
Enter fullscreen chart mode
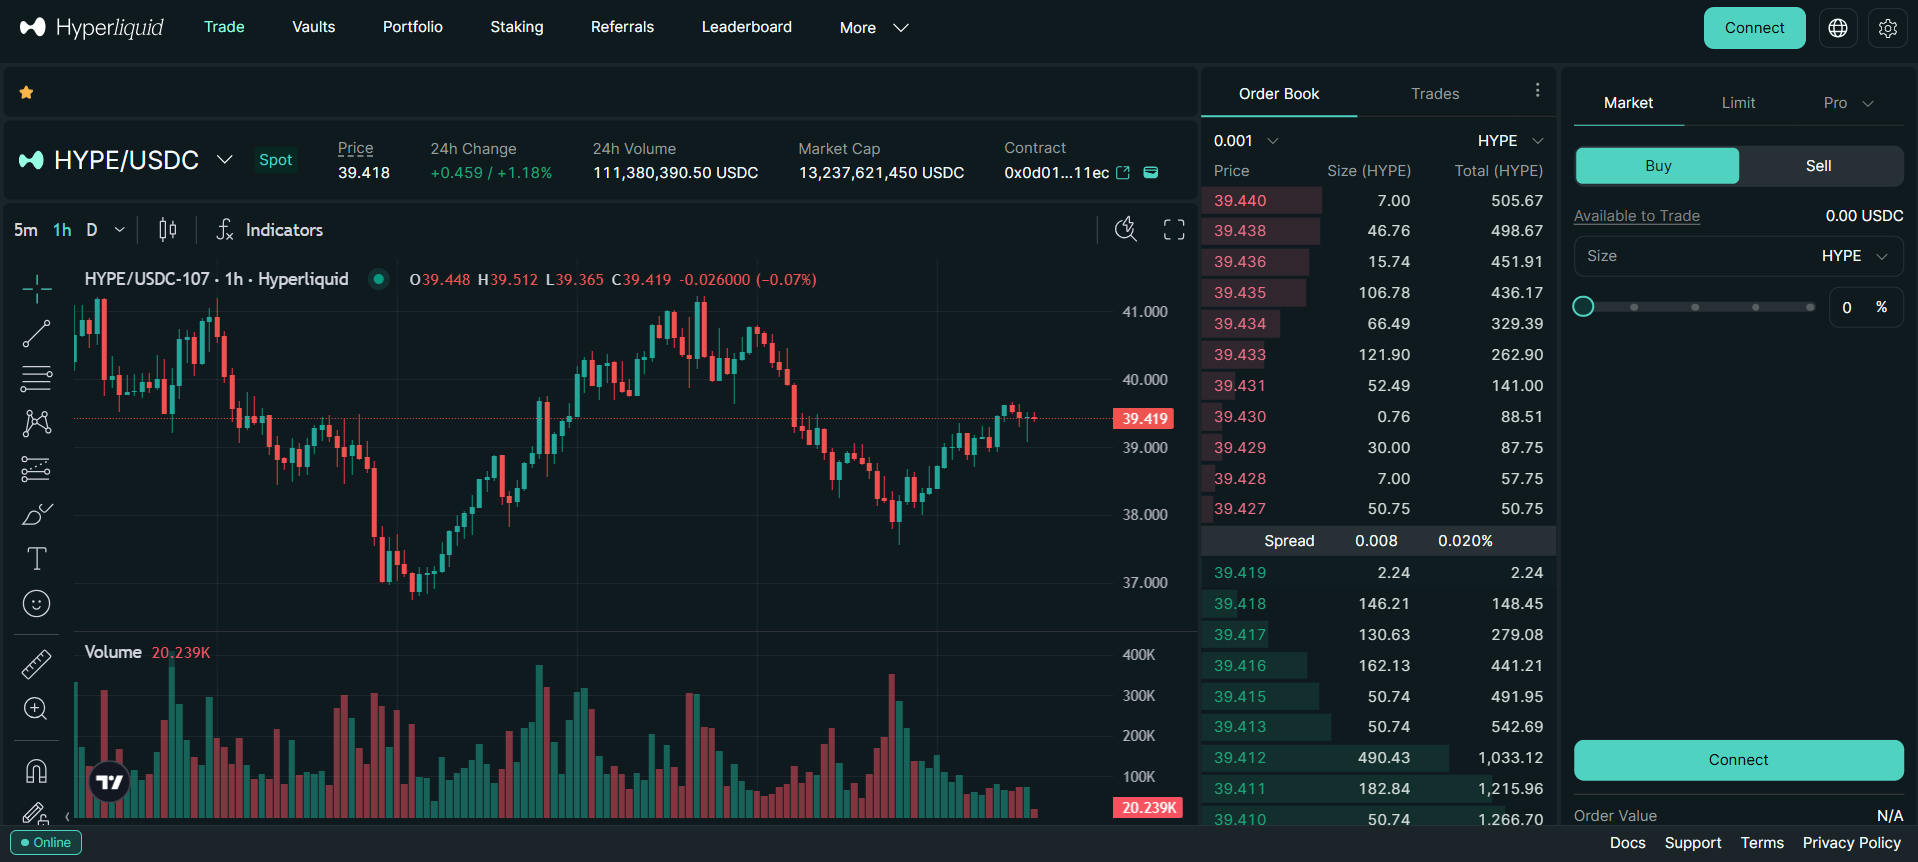[1174, 230]
